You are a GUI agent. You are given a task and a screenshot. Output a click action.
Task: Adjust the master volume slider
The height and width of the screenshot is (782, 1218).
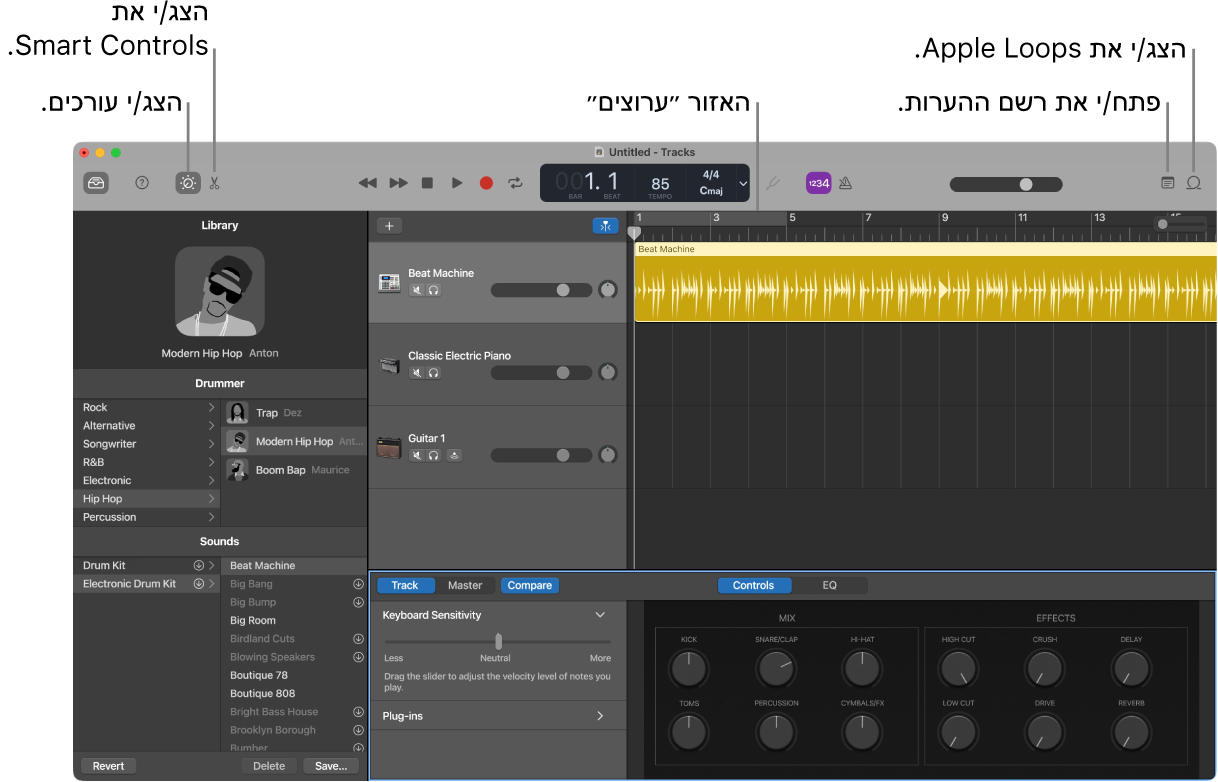1028,184
